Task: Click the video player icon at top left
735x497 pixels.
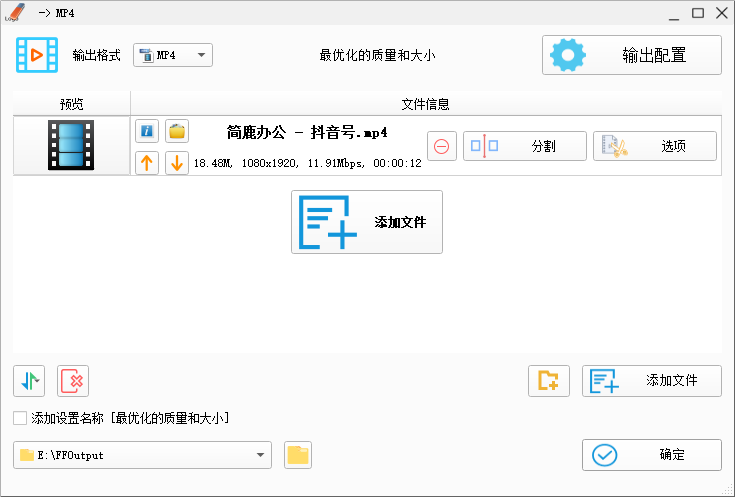Action: pyautogui.click(x=37, y=55)
